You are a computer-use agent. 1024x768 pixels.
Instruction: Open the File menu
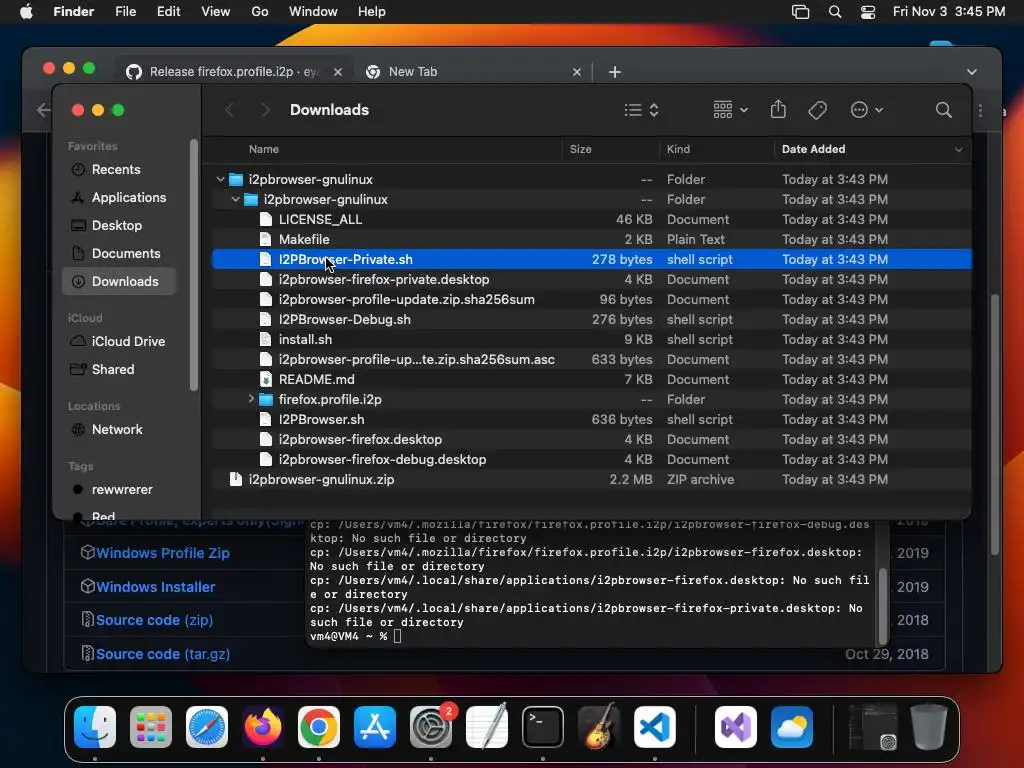125,12
